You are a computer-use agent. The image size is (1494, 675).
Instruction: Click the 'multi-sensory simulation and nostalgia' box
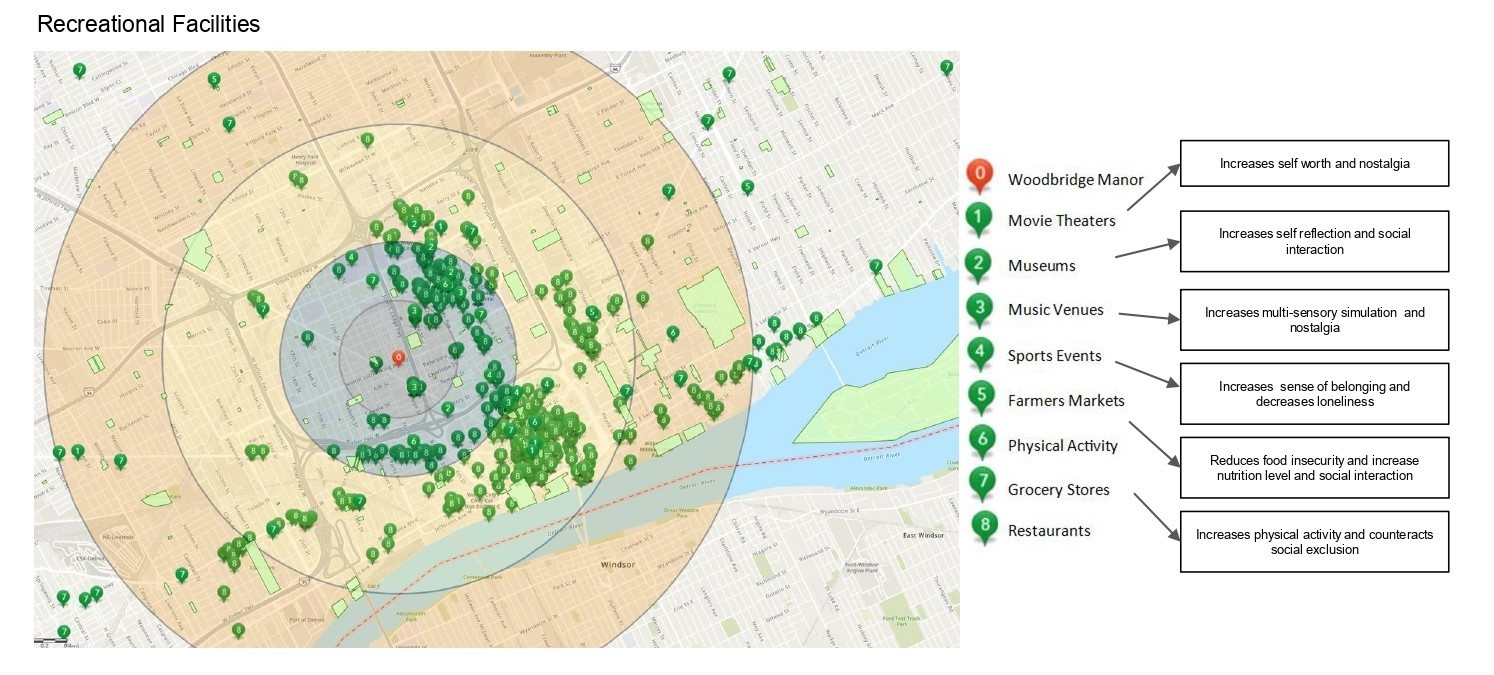[x=1314, y=320]
